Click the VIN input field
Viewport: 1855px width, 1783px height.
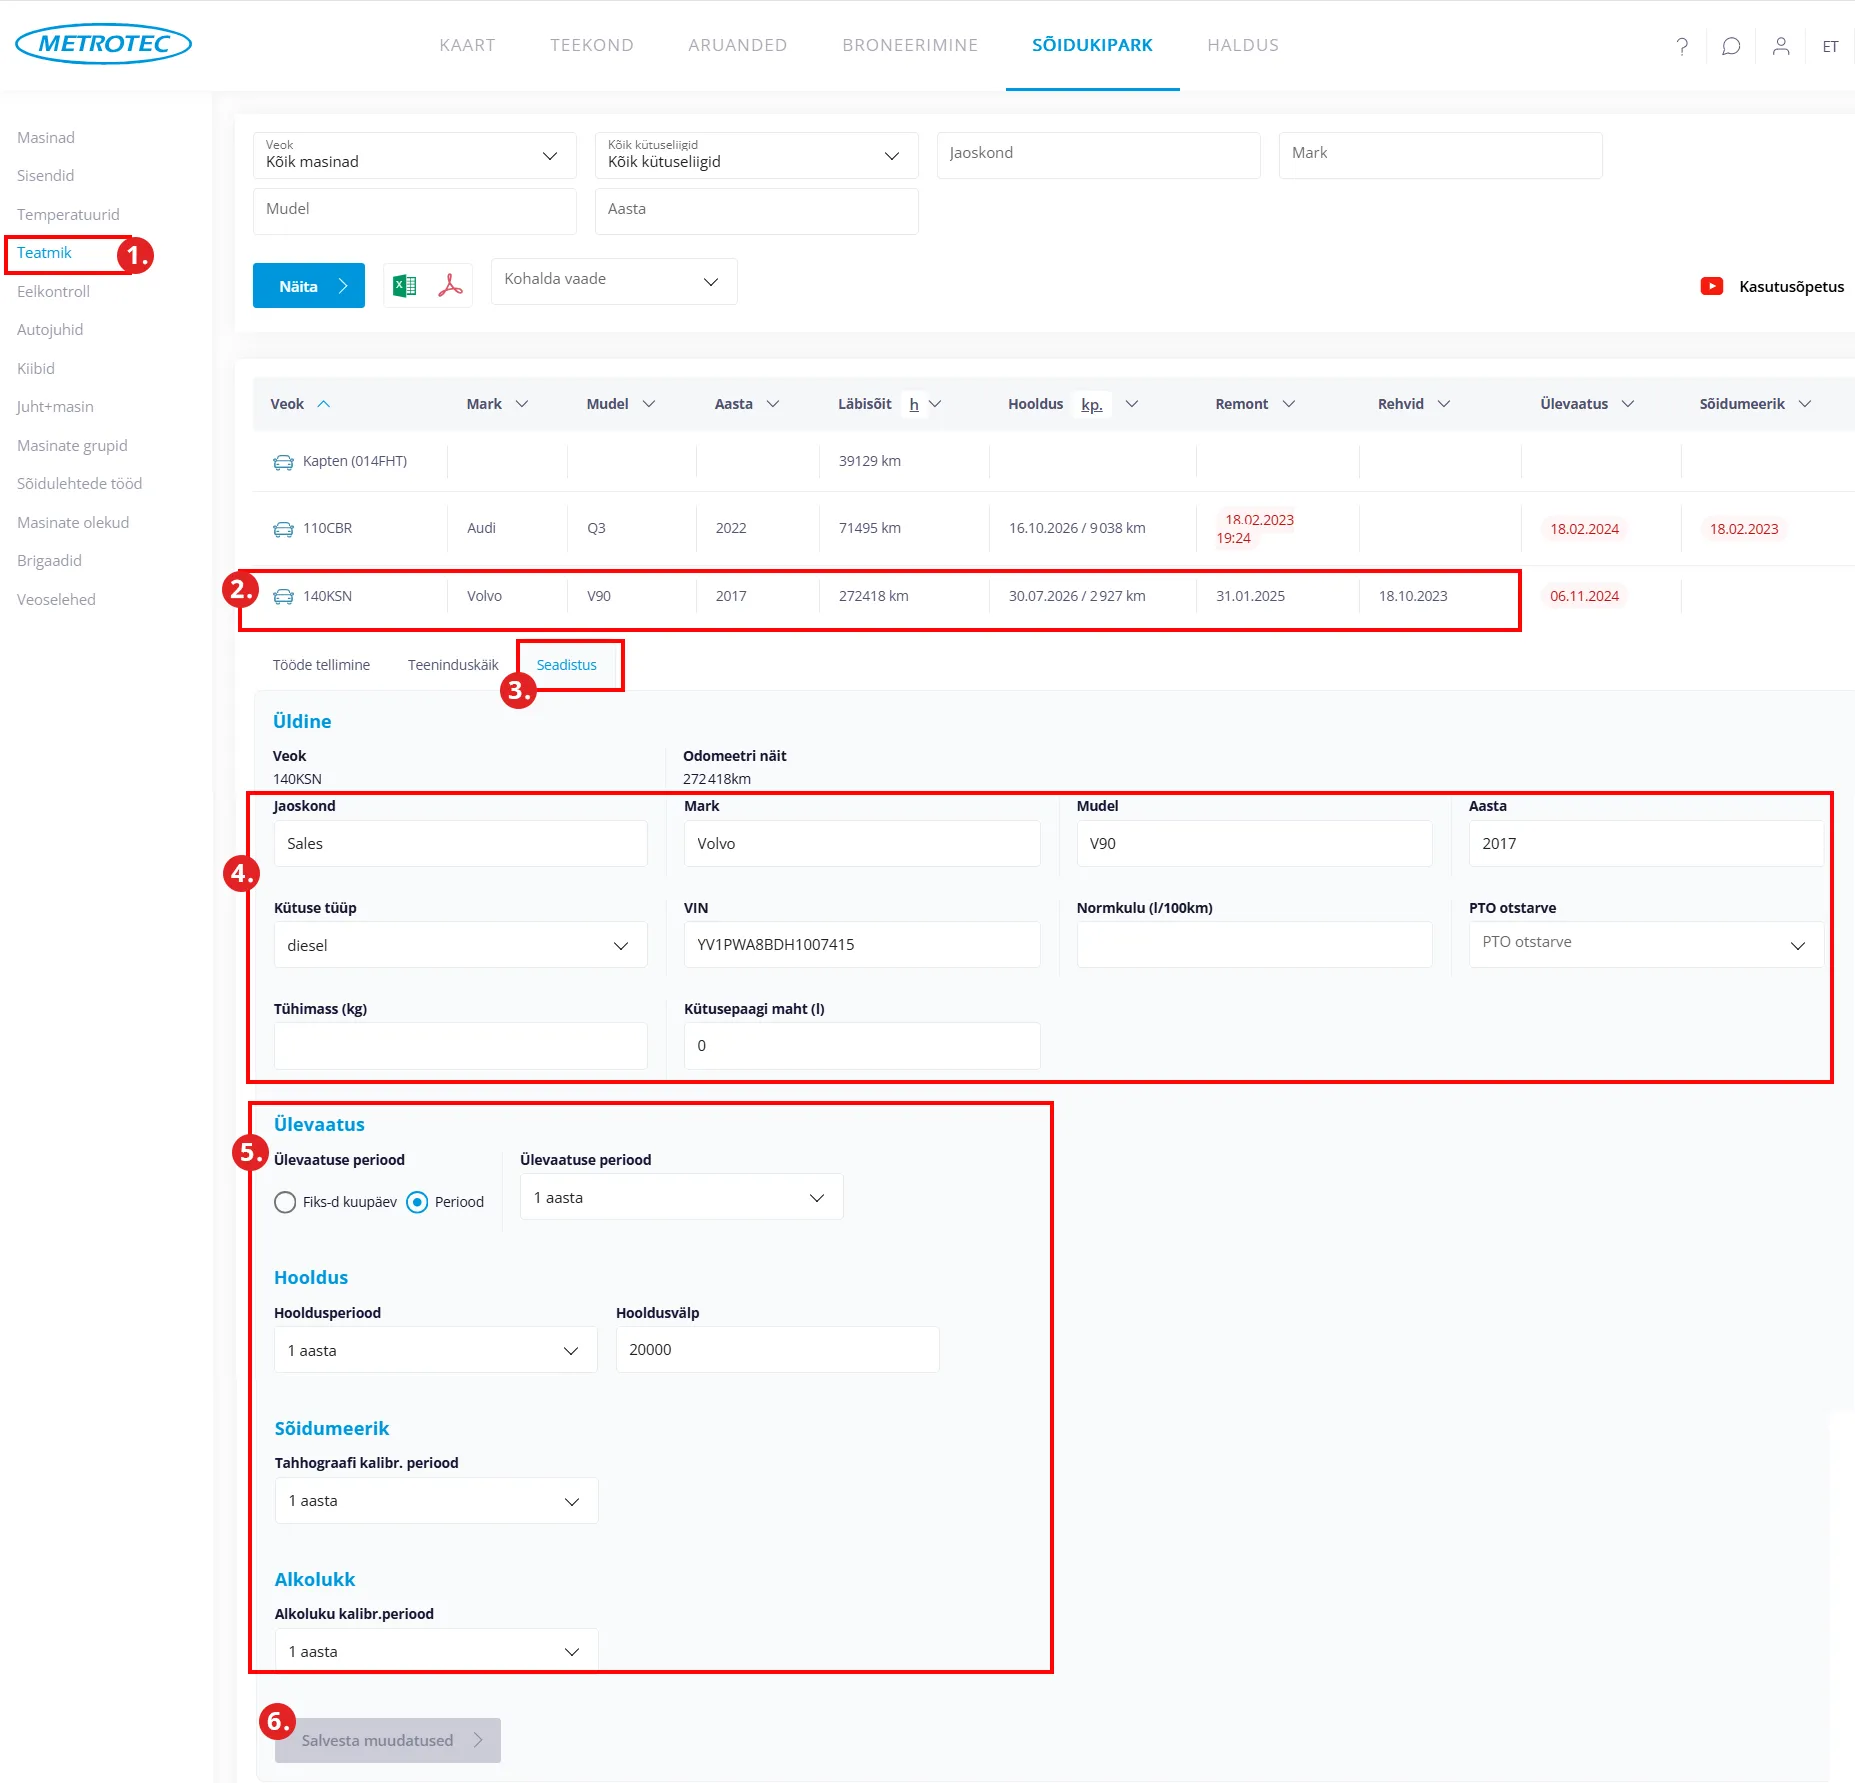tap(861, 945)
